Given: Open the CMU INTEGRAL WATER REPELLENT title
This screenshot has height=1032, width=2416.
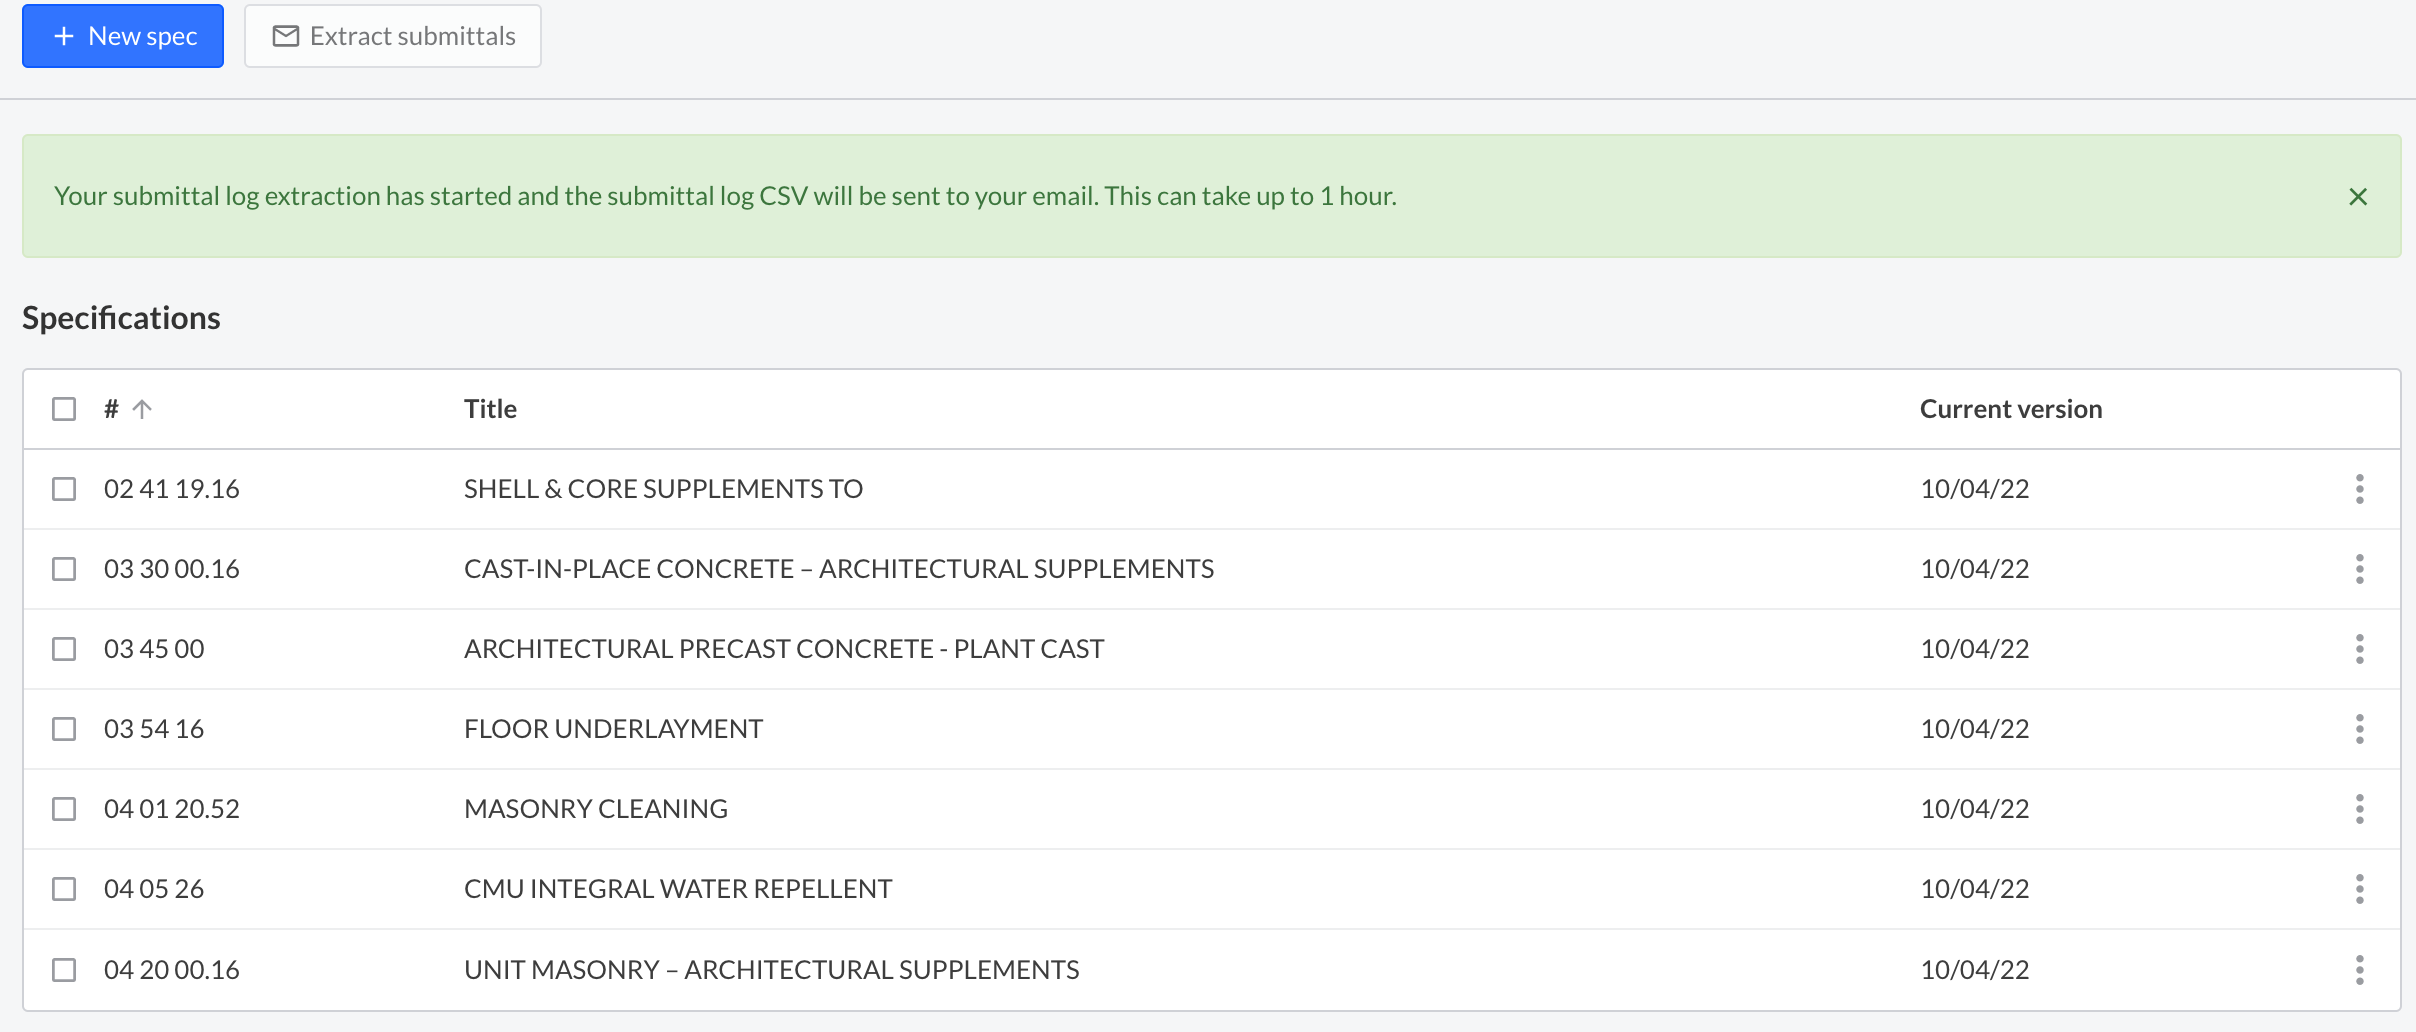Looking at the screenshot, I should click(x=678, y=889).
